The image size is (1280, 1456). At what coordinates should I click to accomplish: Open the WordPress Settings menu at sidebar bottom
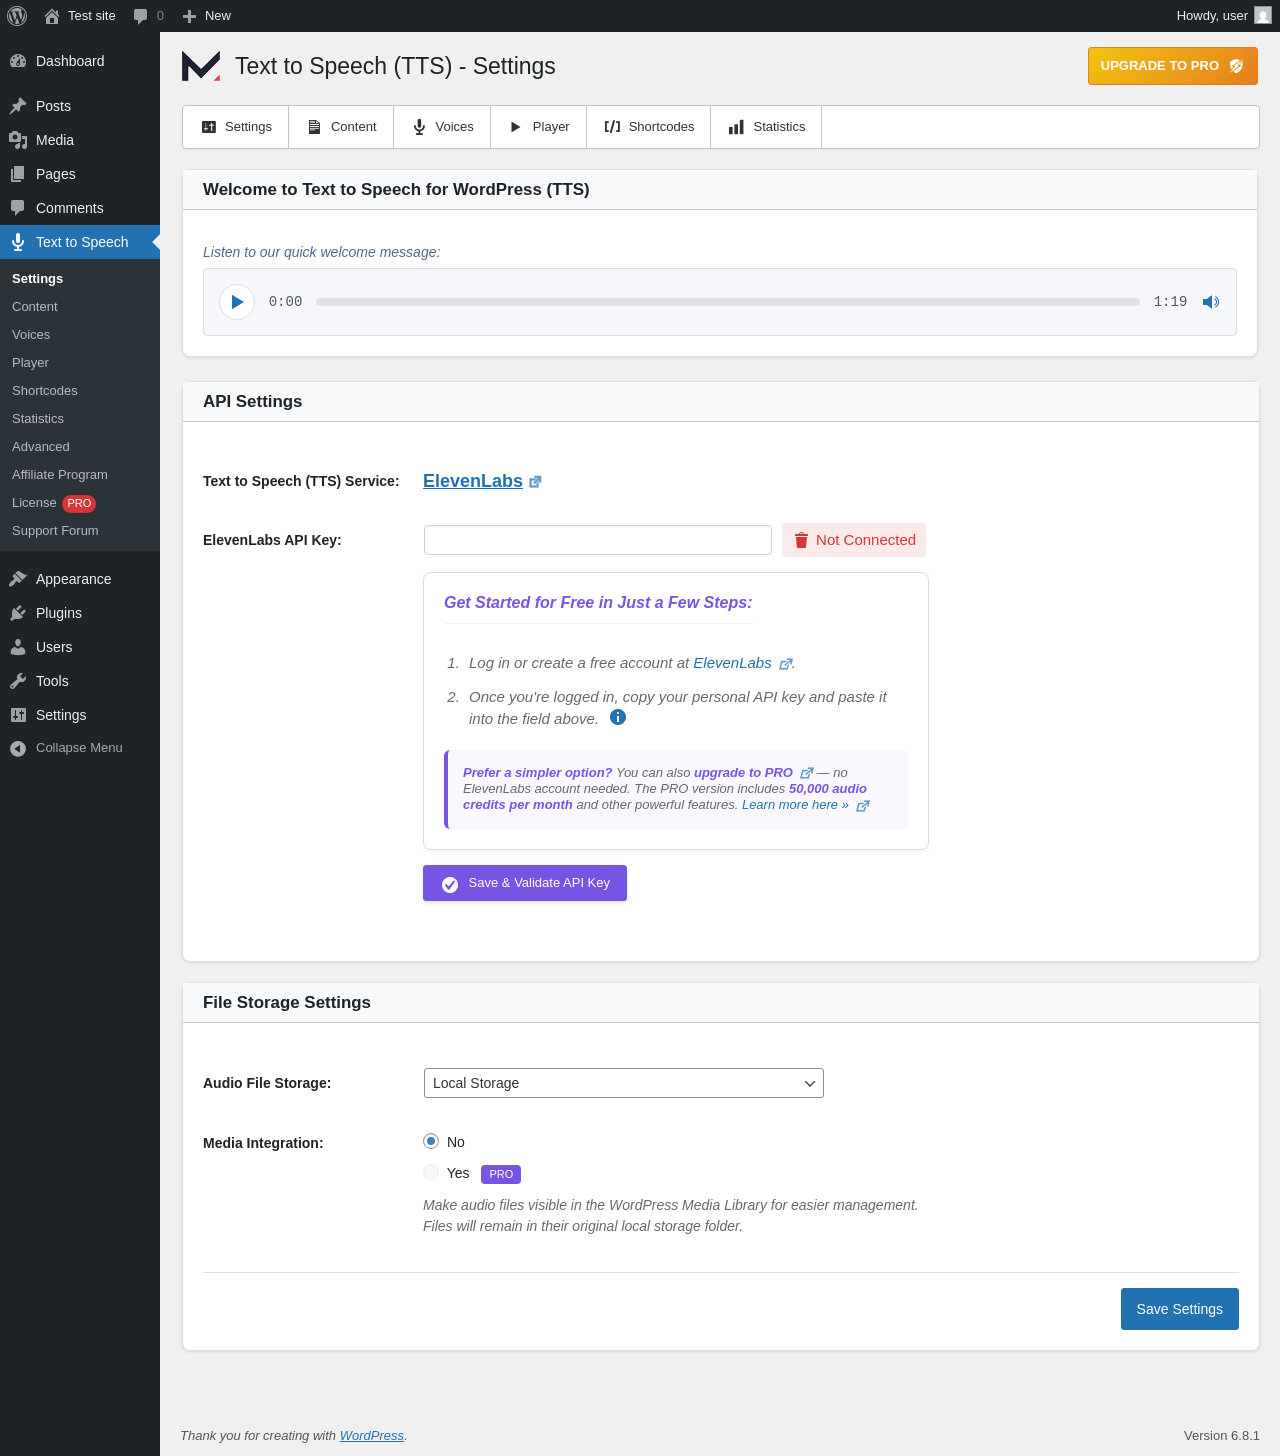(80, 715)
